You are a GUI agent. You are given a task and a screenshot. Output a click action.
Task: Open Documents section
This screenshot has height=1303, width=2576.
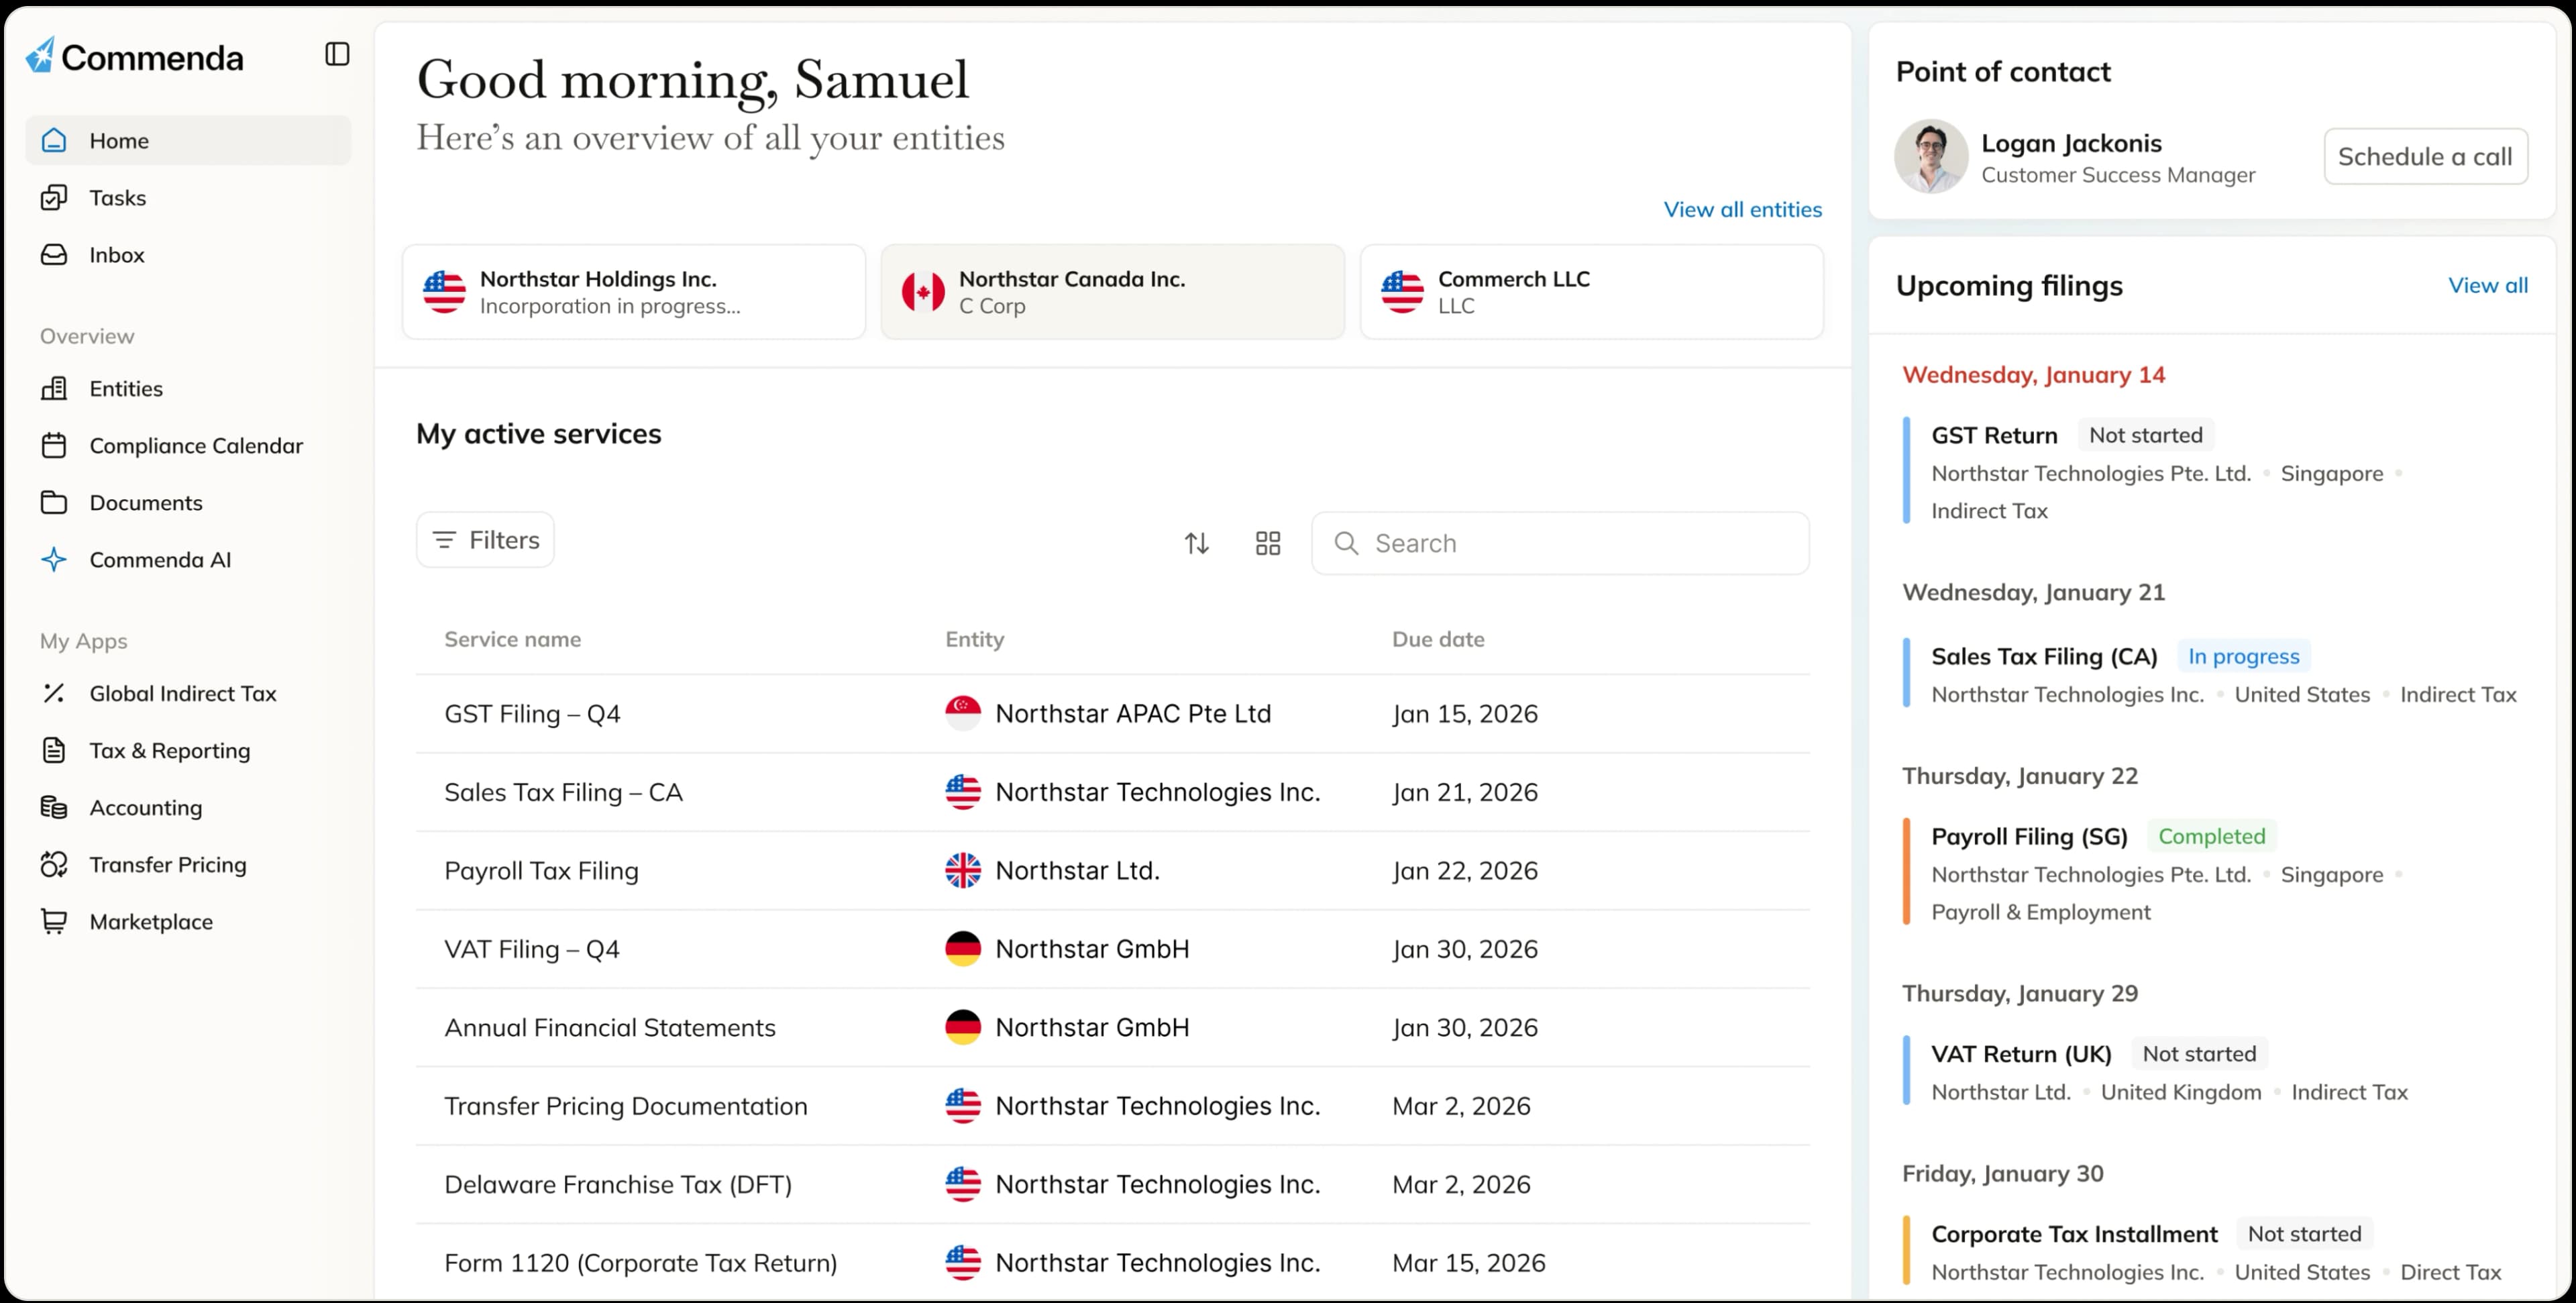[x=188, y=503]
